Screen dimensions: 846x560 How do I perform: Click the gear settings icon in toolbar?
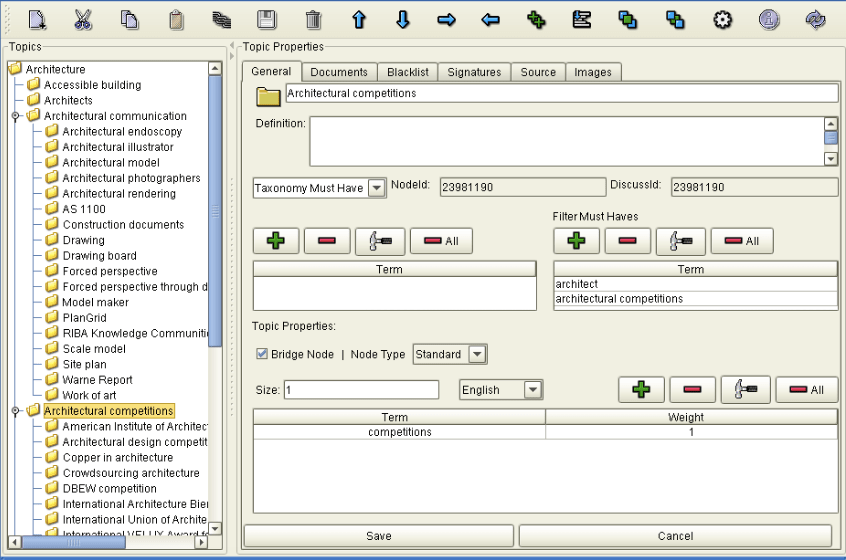click(722, 19)
